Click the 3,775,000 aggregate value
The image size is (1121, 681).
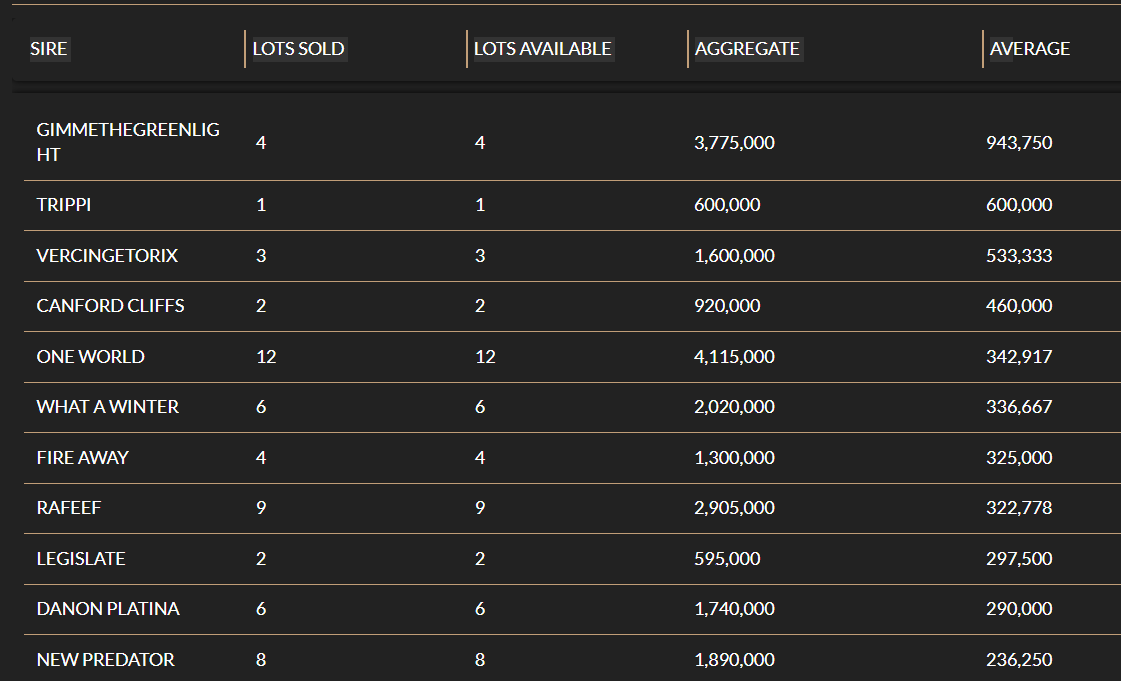pos(734,143)
